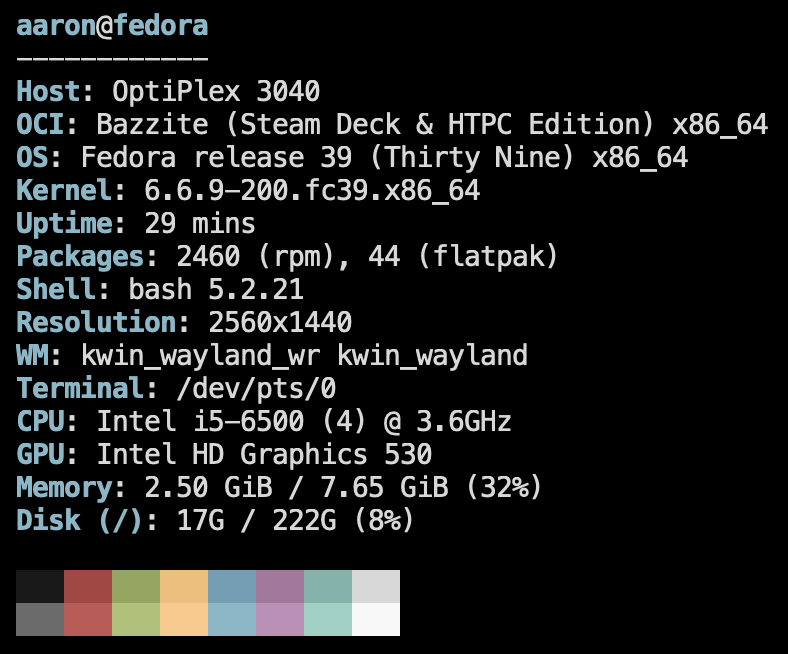Select the dark red color swatch
The image size is (788, 654).
pos(88,586)
